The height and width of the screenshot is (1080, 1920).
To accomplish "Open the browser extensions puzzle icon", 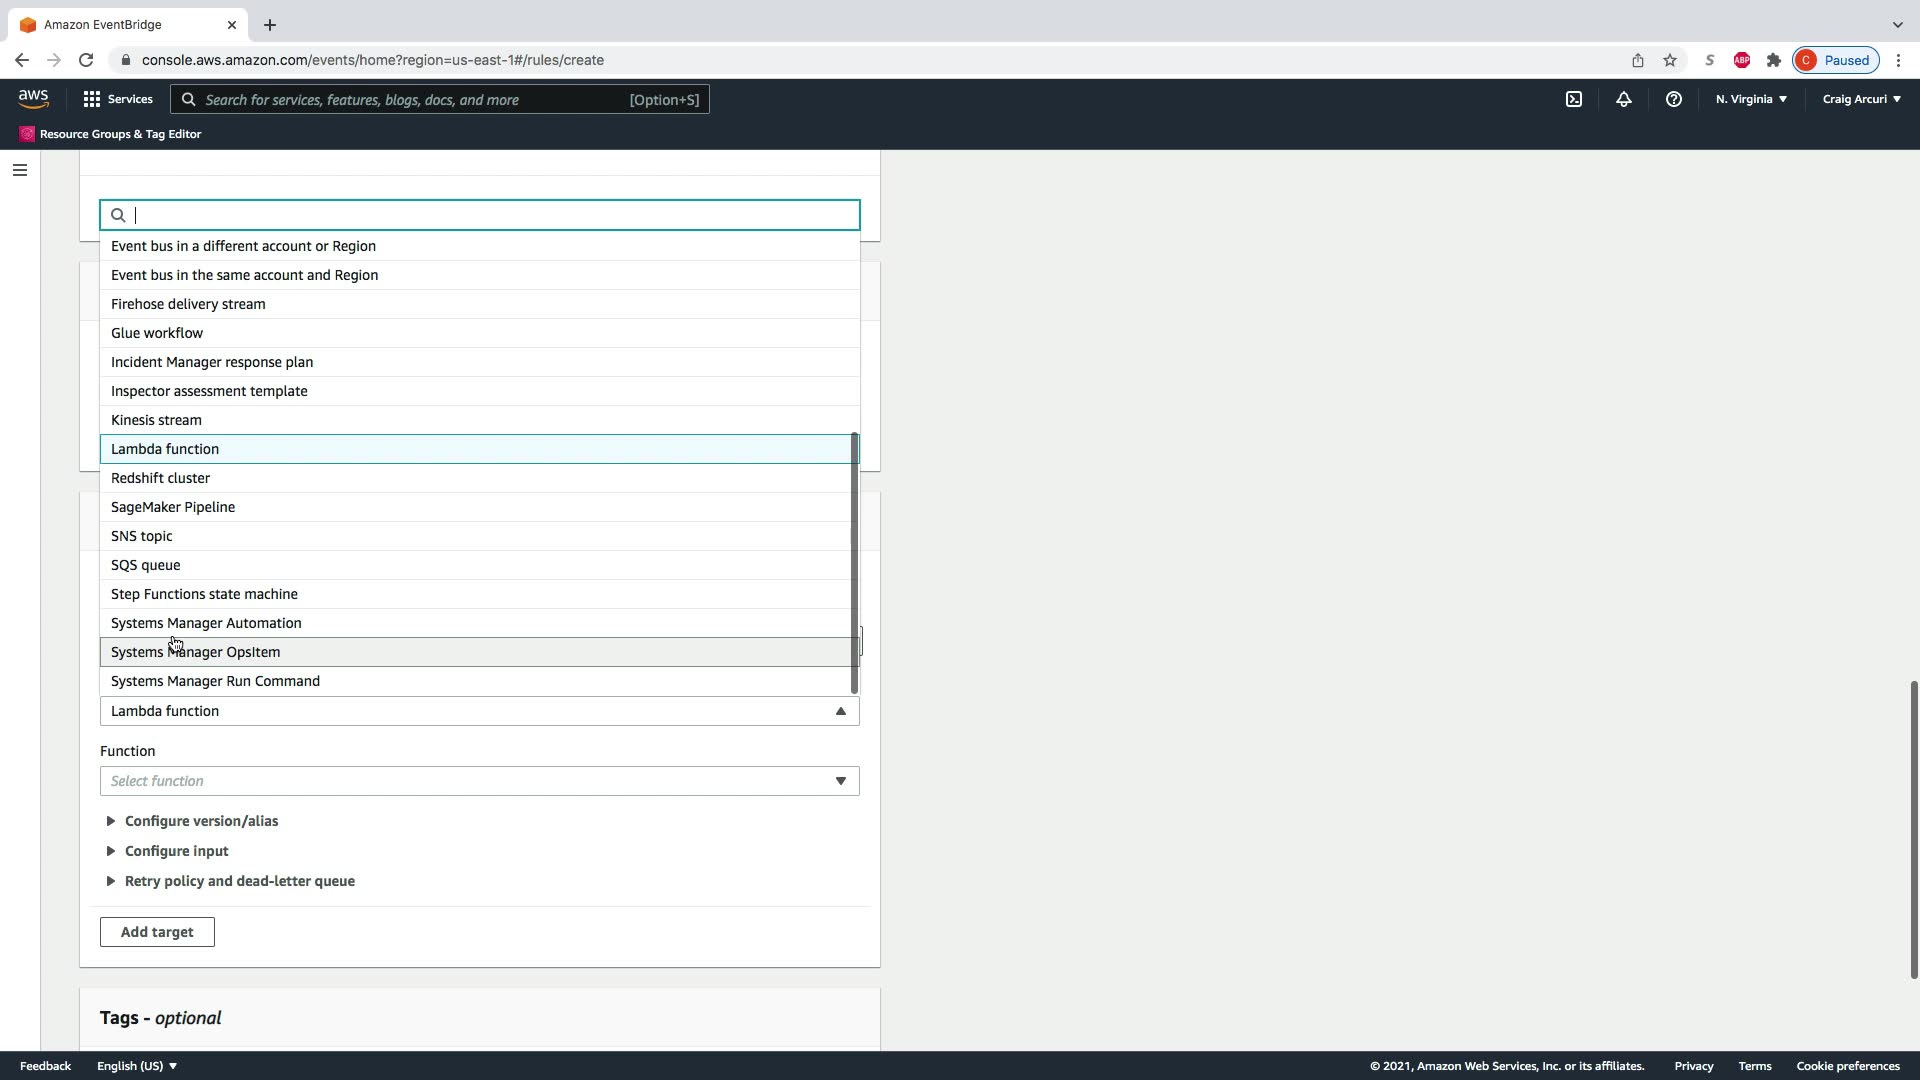I will (x=1774, y=60).
